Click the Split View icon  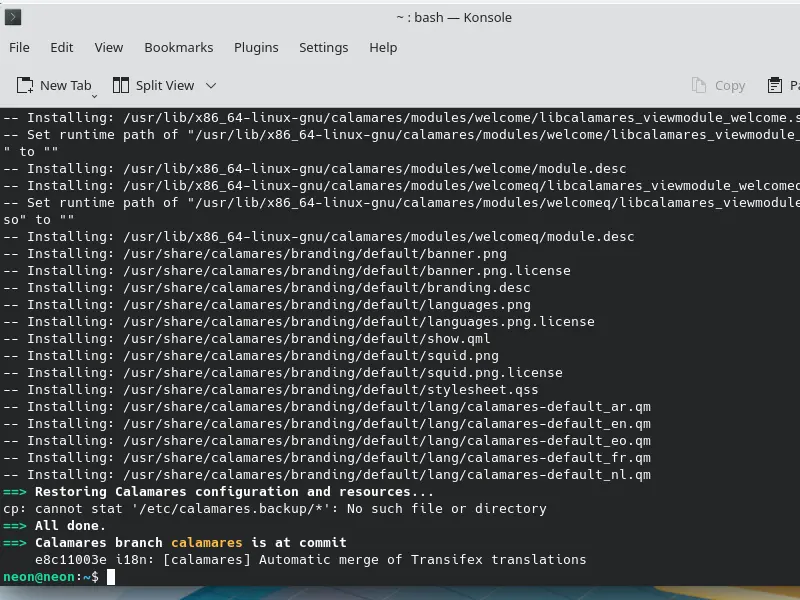[121, 85]
